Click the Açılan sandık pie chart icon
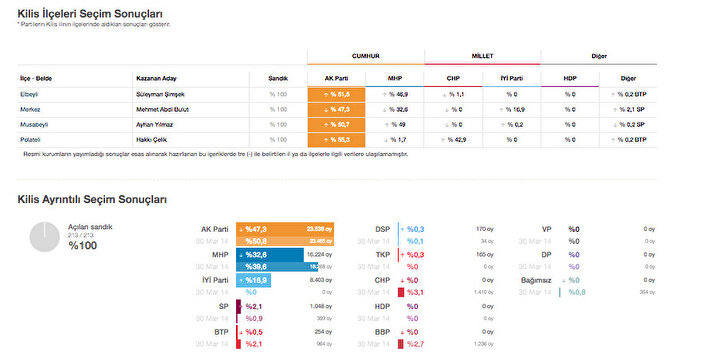The height and width of the screenshot is (364, 720). 45,237
